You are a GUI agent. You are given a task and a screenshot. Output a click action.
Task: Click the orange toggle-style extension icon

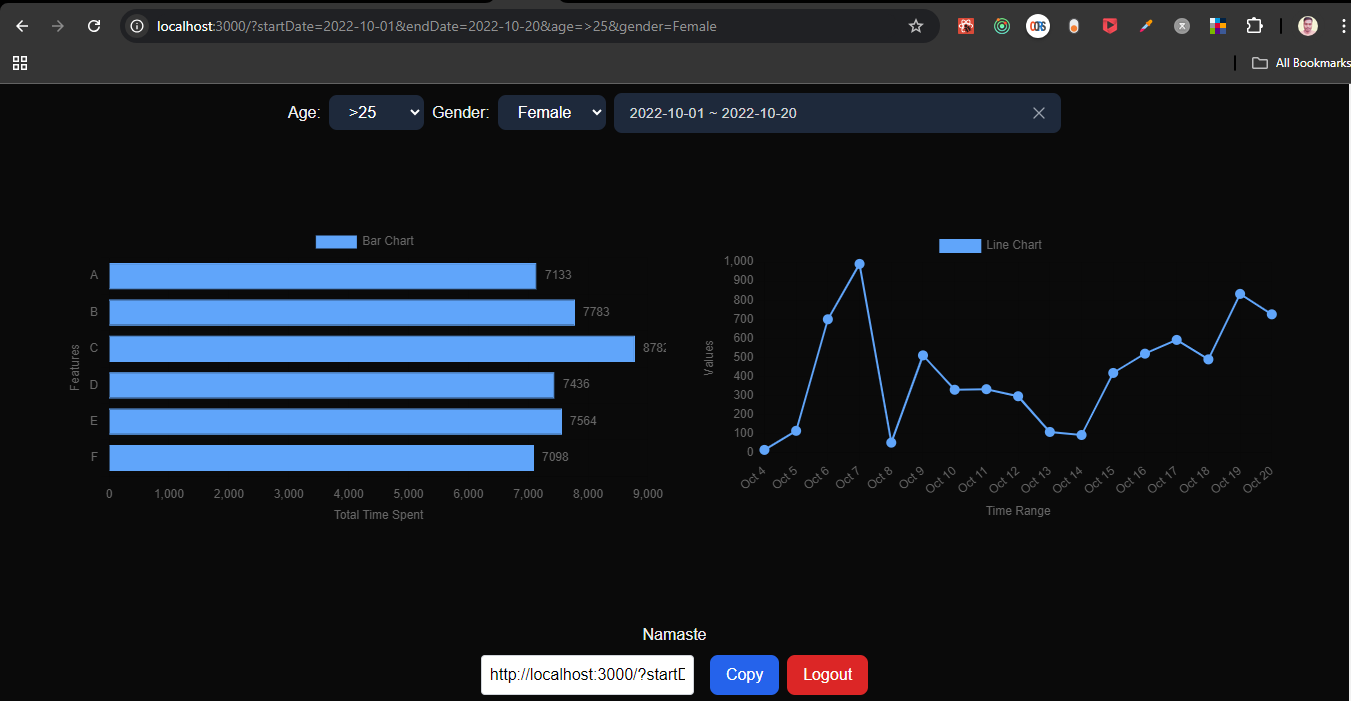pyautogui.click(x=1074, y=25)
